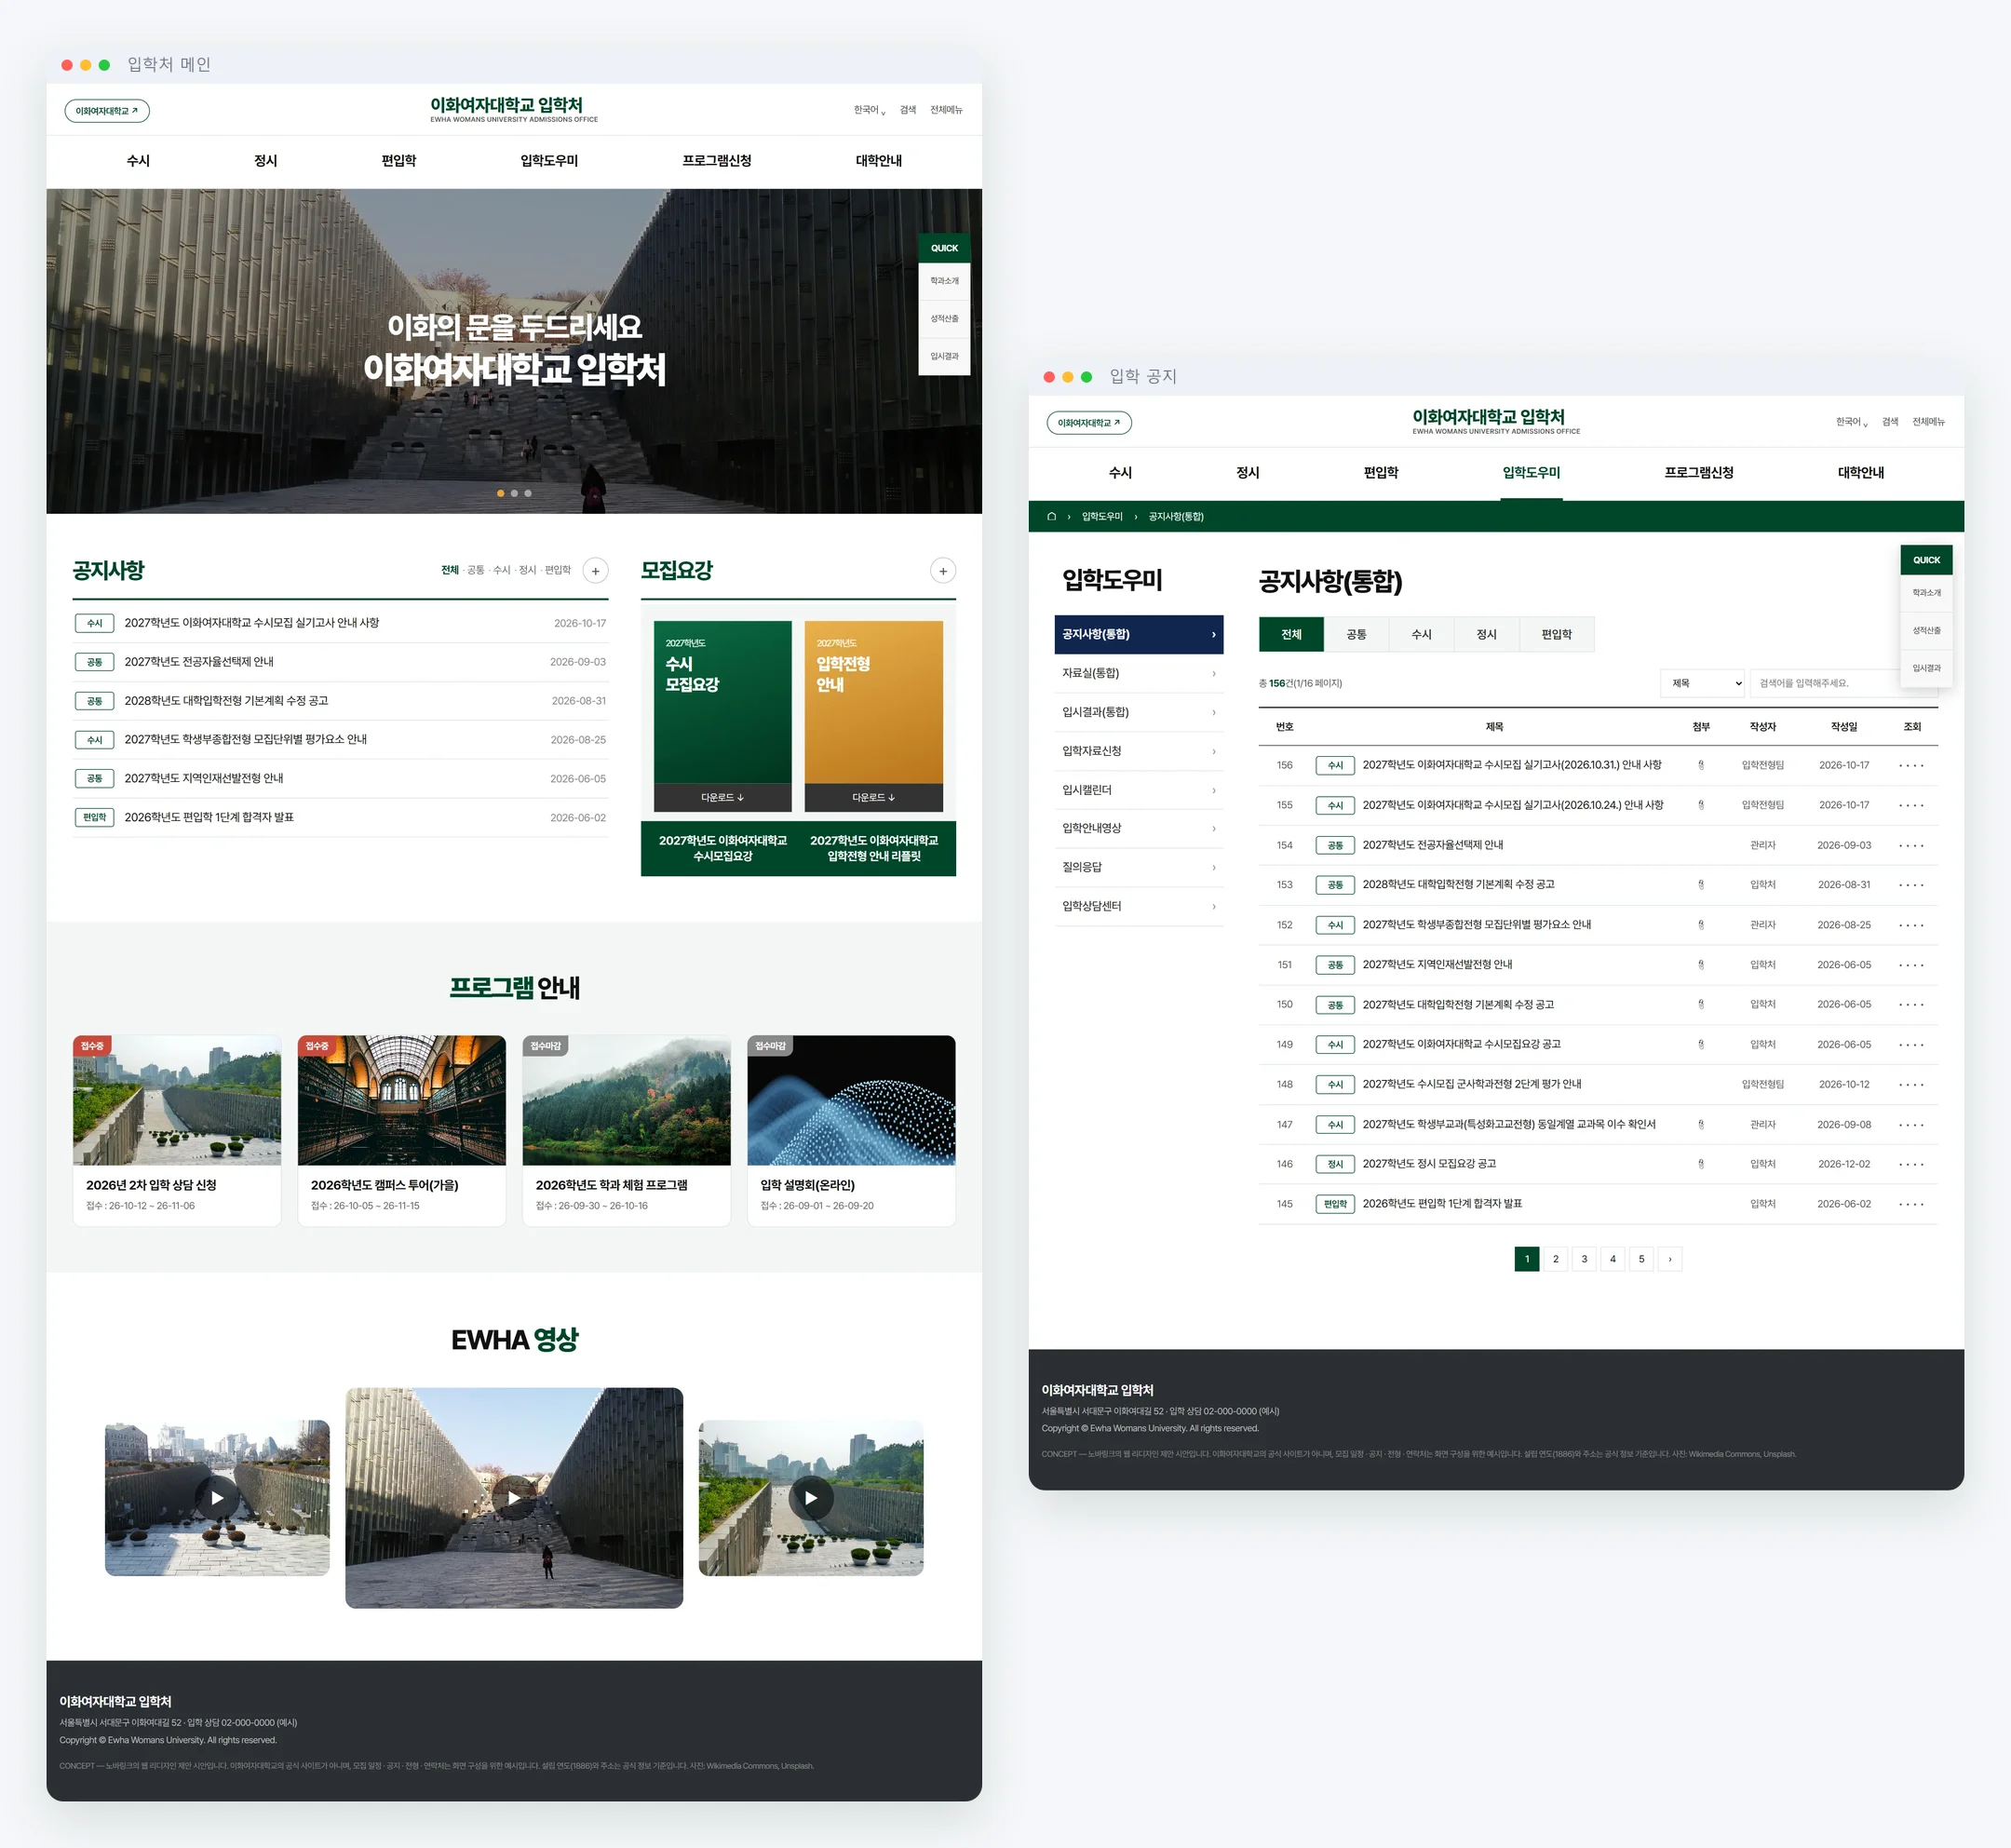This screenshot has width=2011, height=1848.
Task: Open the 2026학년도 캠퍼스 투어(가을) program card
Action: [x=401, y=1130]
